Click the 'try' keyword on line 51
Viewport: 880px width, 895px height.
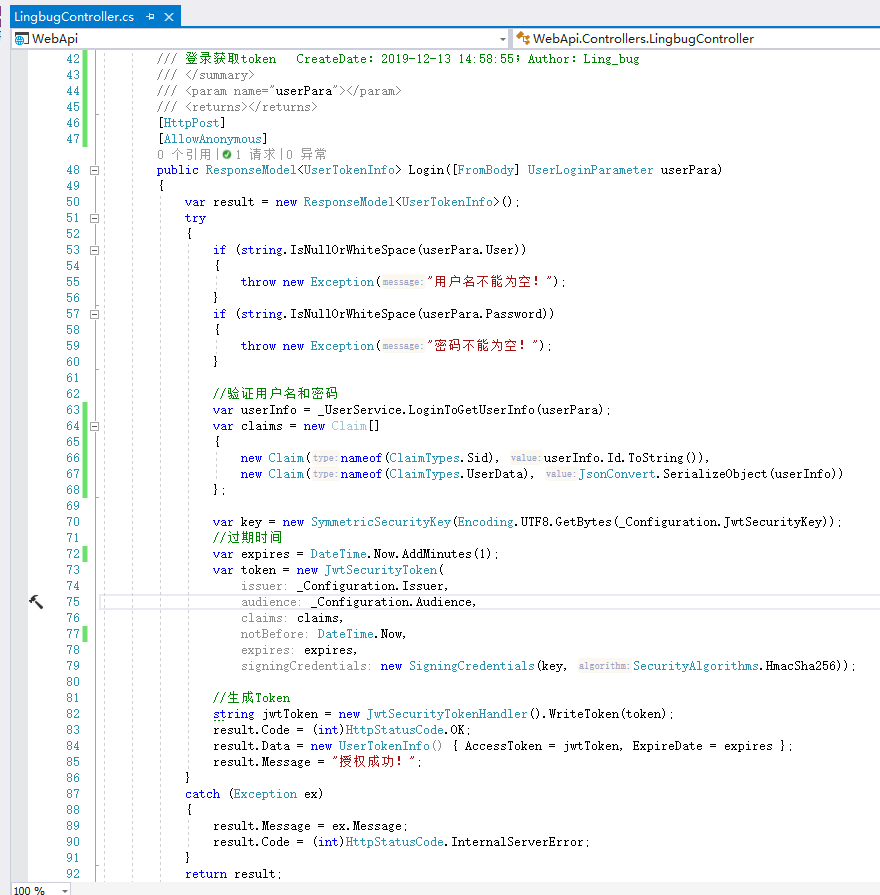click(x=195, y=218)
